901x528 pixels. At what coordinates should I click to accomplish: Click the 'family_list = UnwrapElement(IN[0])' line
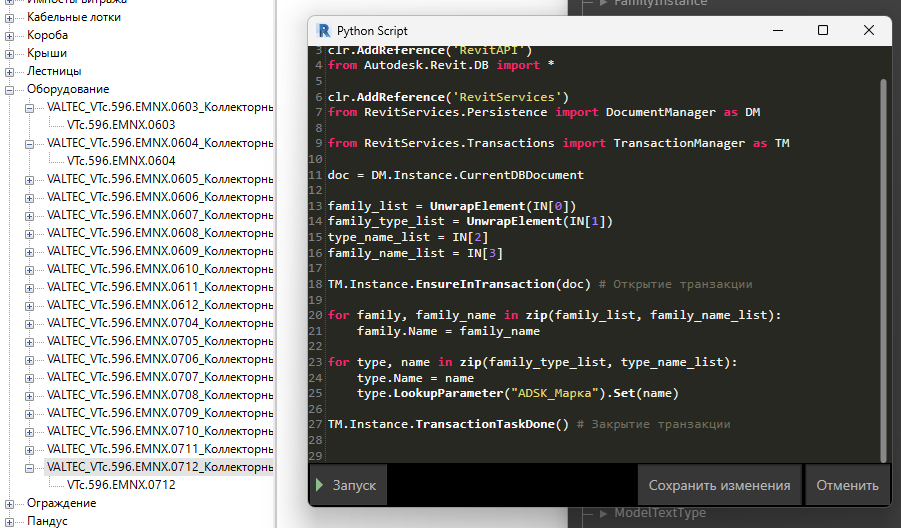point(452,206)
